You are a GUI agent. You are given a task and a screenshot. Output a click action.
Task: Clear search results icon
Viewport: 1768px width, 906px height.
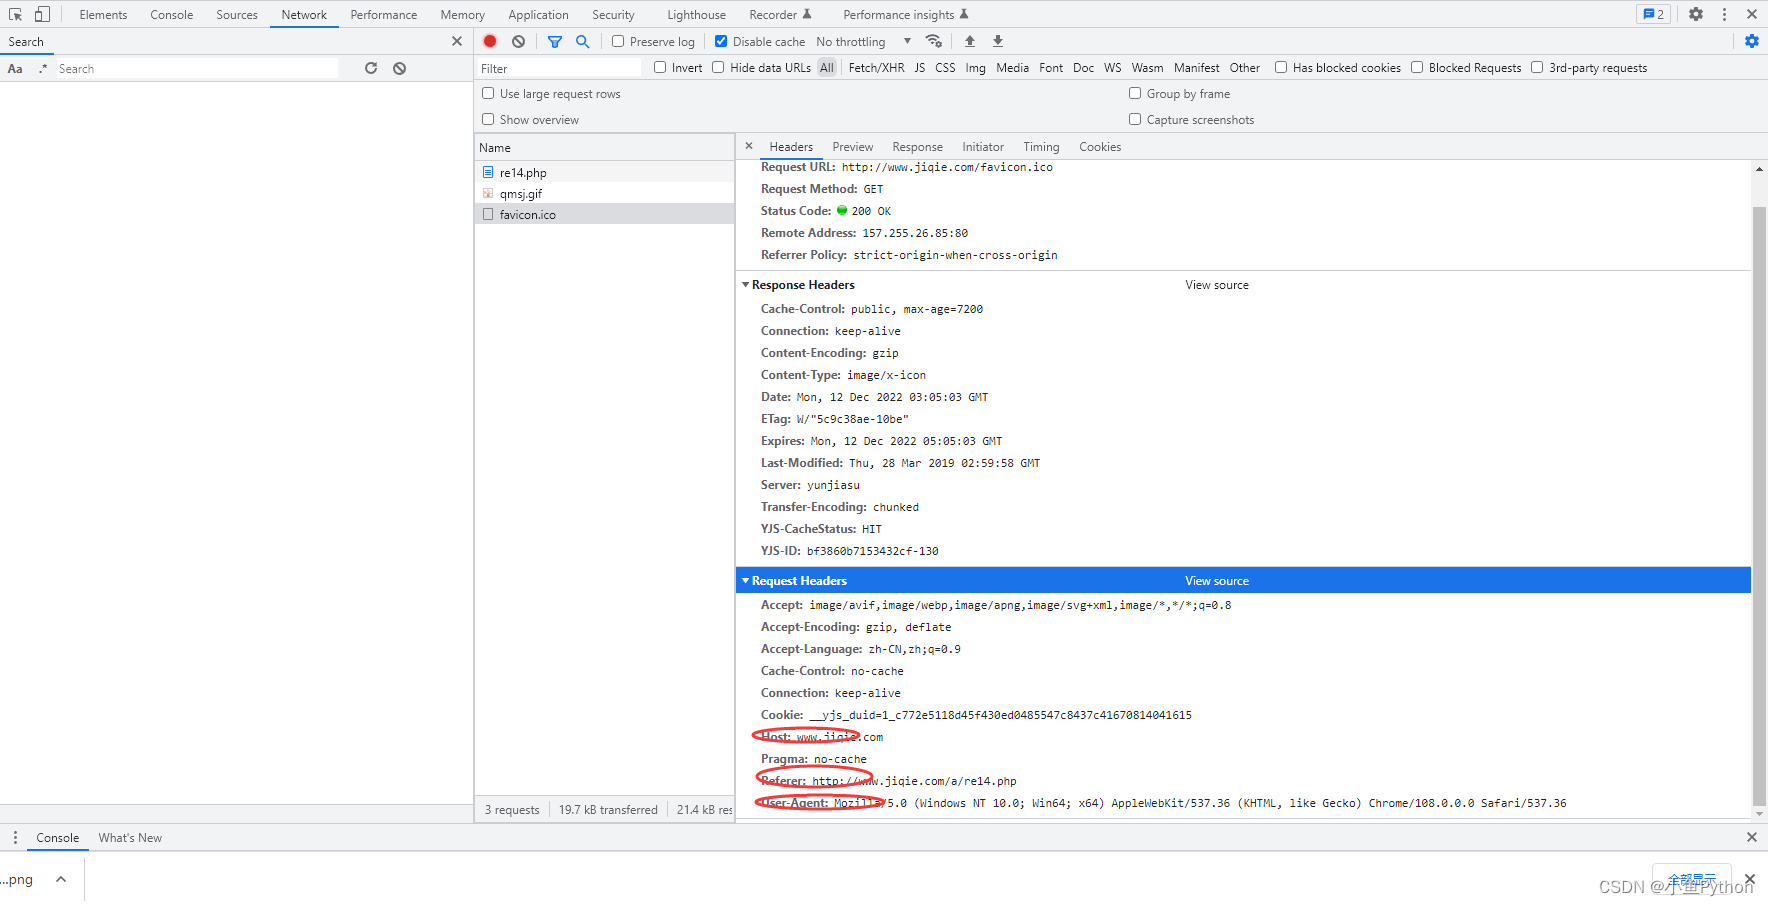(x=399, y=68)
